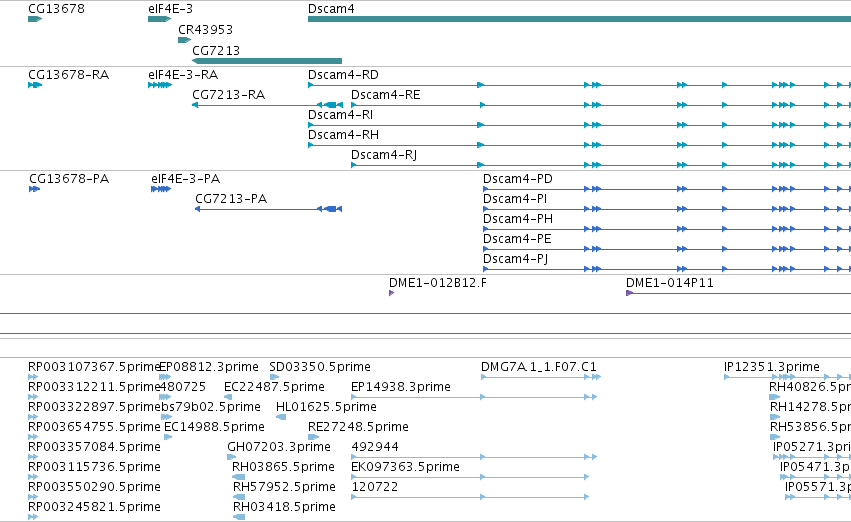Select protein Dscam4-PE
This screenshot has height=522, width=851.
pos(517,239)
